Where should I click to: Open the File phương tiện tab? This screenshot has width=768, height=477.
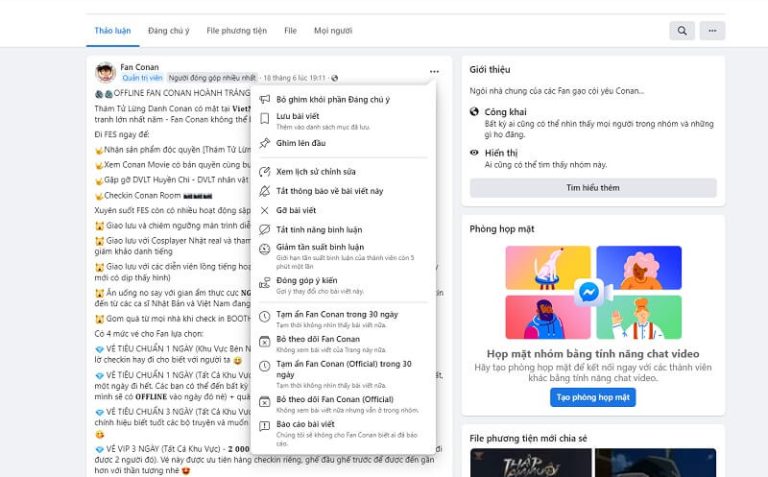[x=237, y=31]
